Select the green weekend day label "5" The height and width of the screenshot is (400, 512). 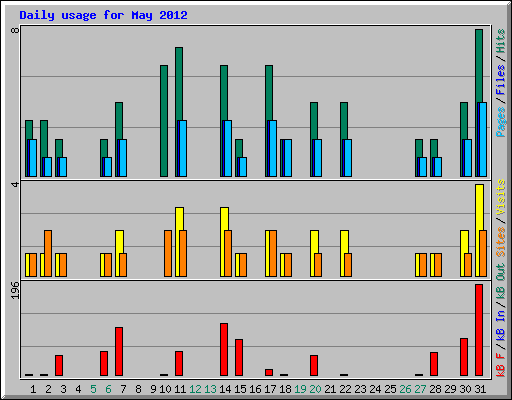tap(93, 389)
